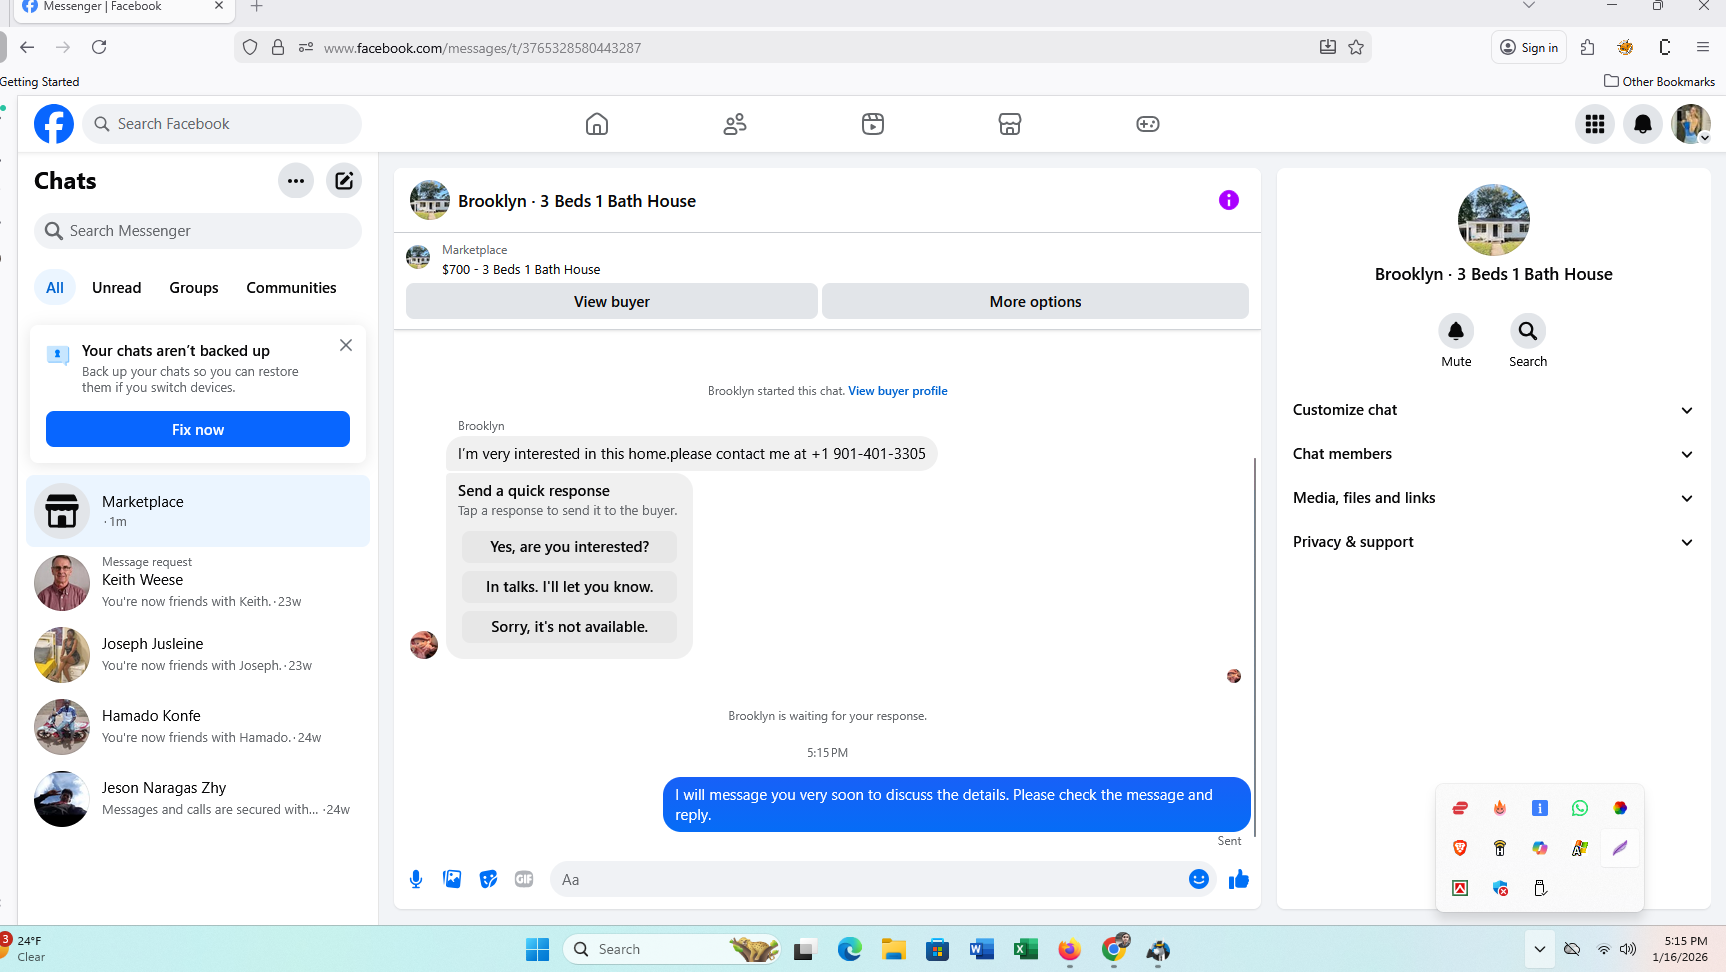Viewport: 1726px width, 972px height.
Task: Click the purple conversation information icon
Action: click(x=1229, y=200)
